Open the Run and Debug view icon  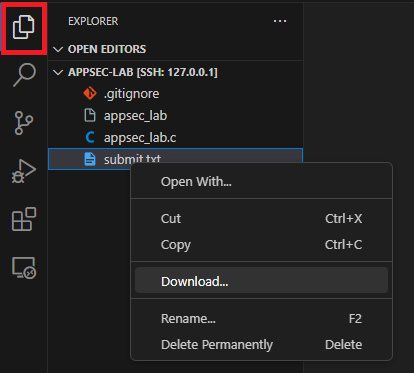coord(24,171)
